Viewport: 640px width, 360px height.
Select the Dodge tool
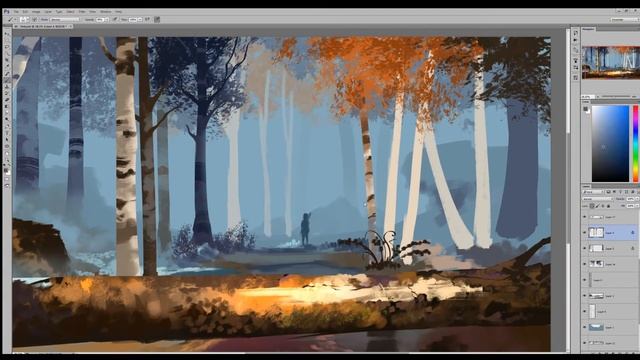click(x=7, y=119)
